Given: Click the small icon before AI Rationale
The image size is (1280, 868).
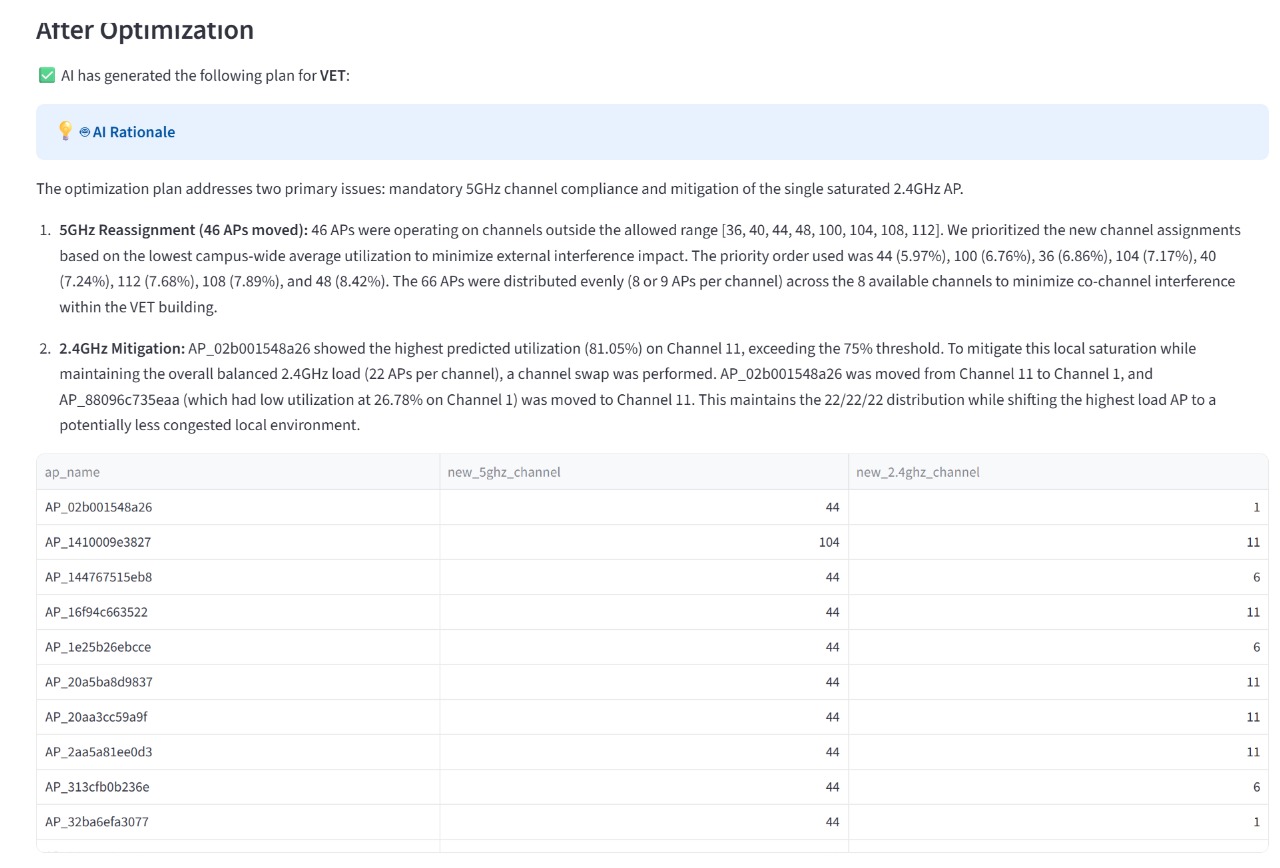Looking at the screenshot, I should coord(85,132).
